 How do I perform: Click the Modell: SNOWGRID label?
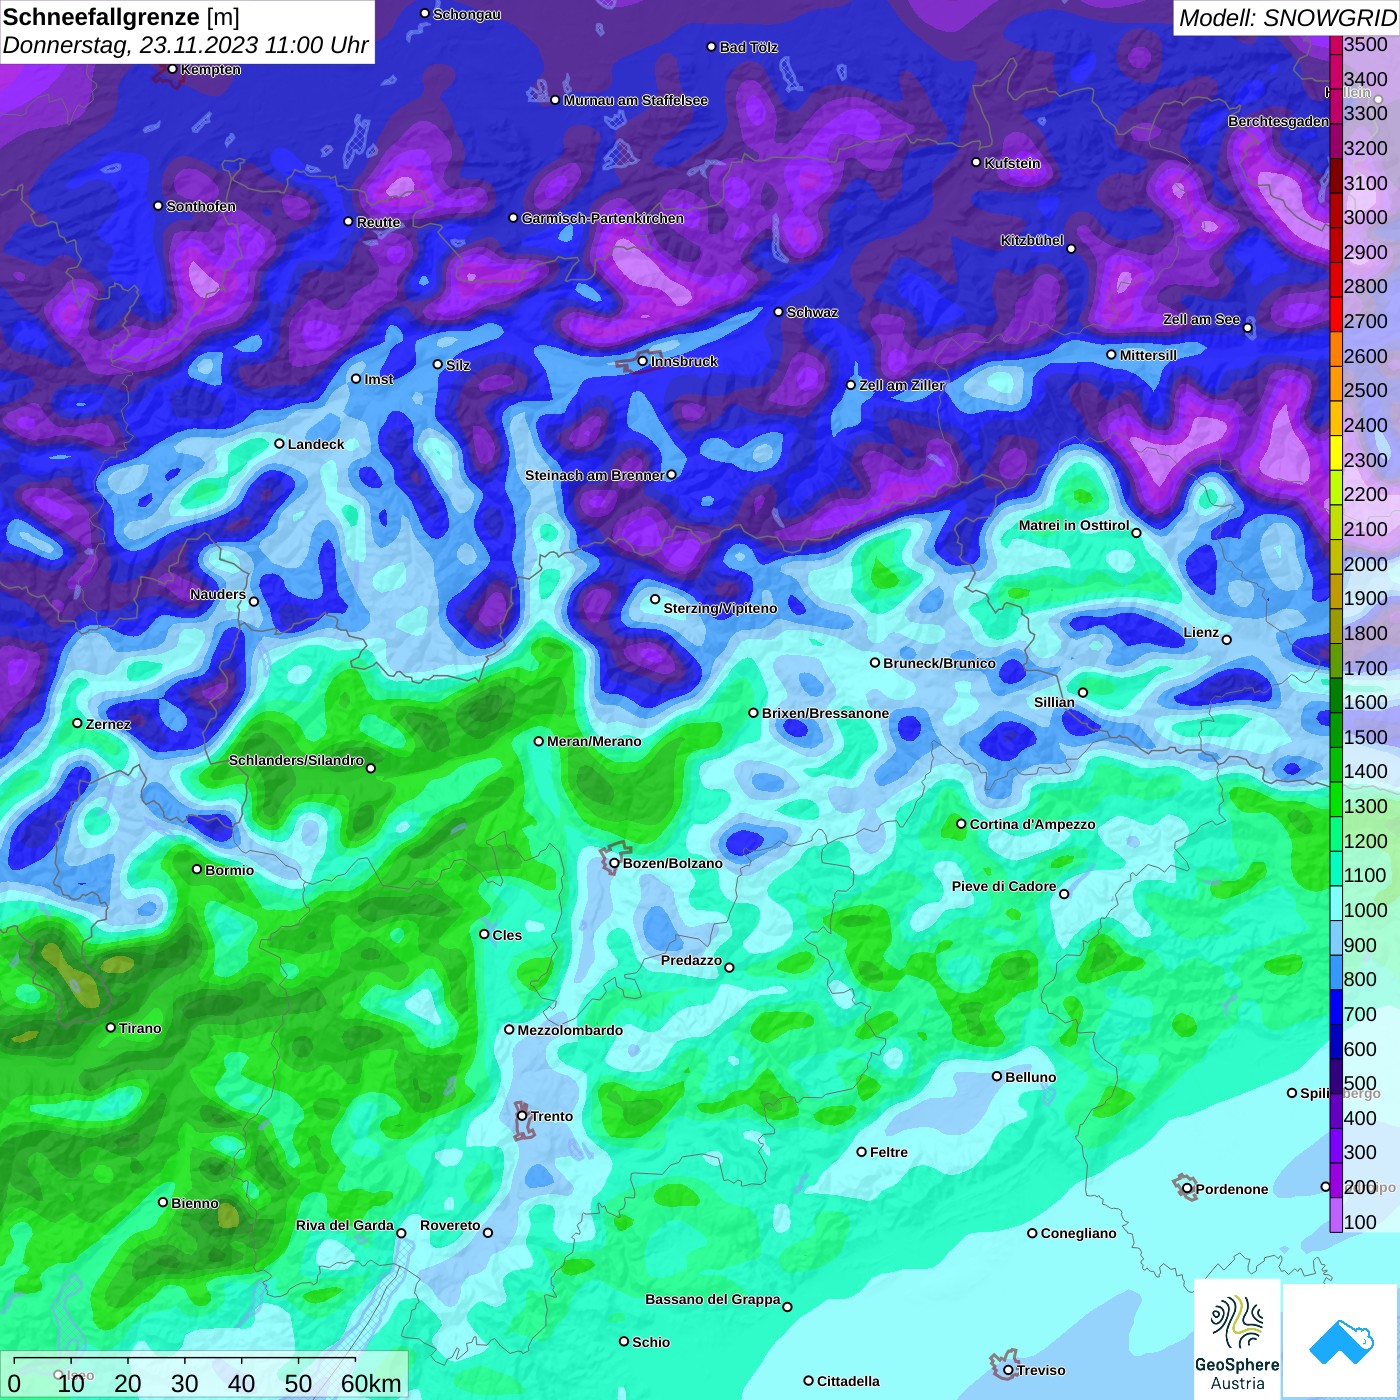click(1287, 18)
